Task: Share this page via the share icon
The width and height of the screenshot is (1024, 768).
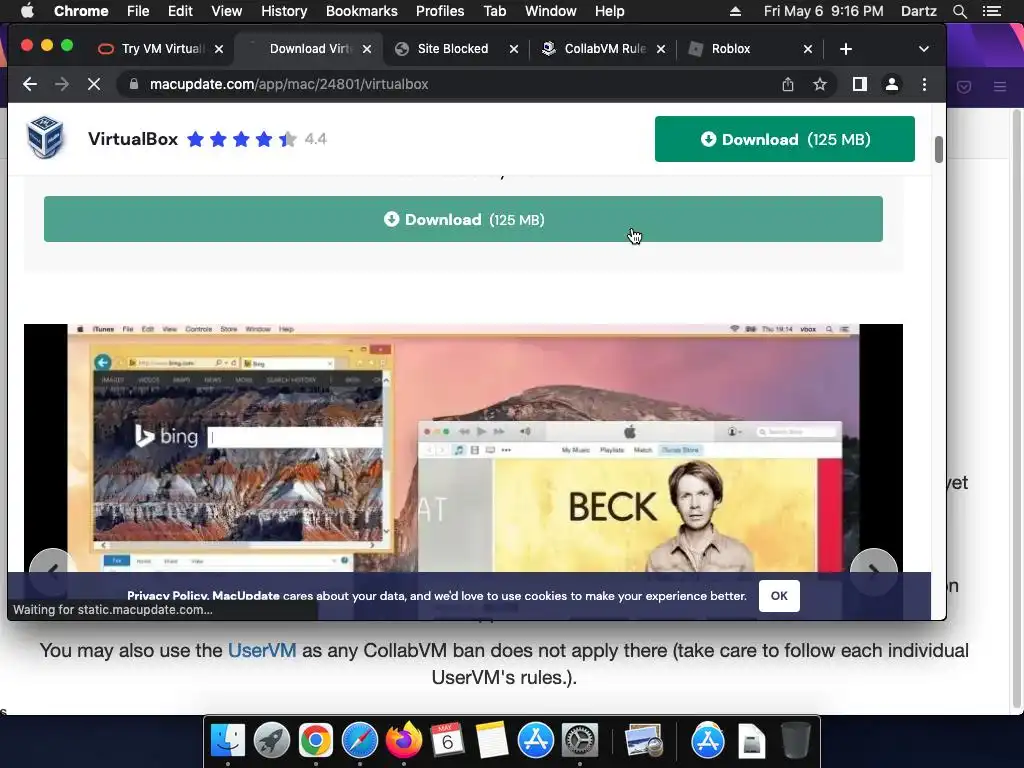Action: (x=788, y=84)
